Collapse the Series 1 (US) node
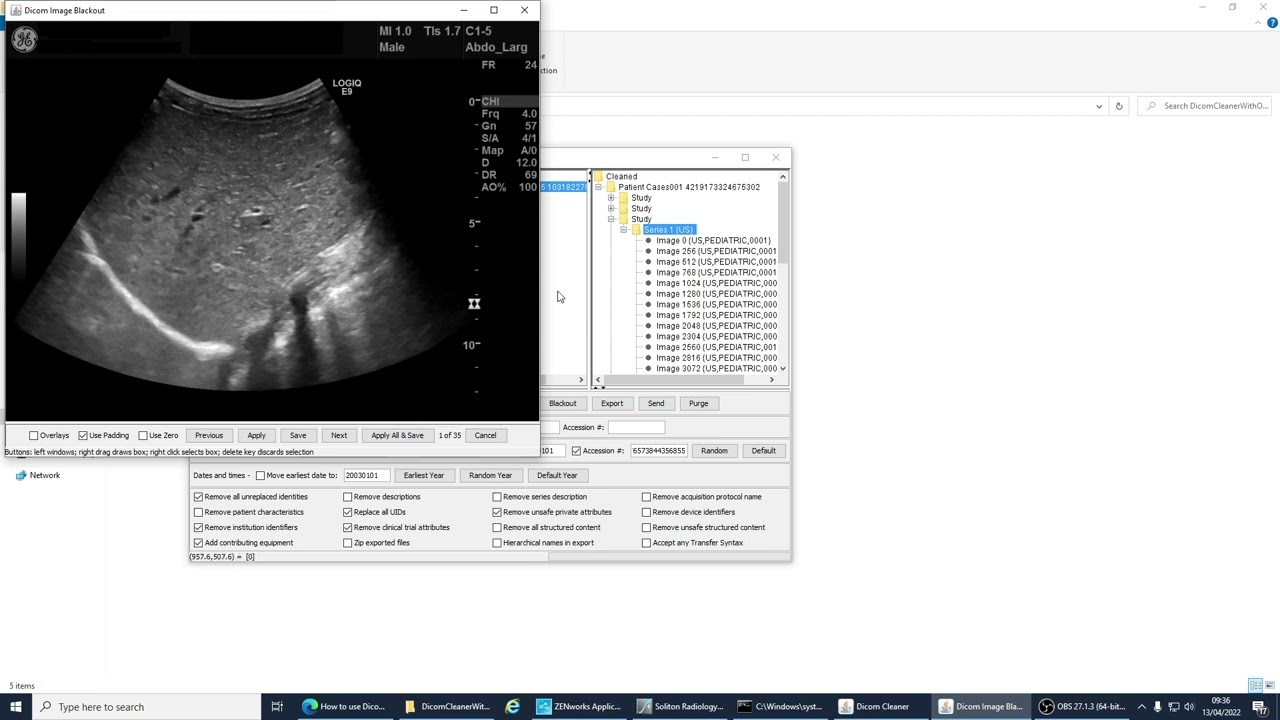The width and height of the screenshot is (1280, 720). pyautogui.click(x=623, y=230)
